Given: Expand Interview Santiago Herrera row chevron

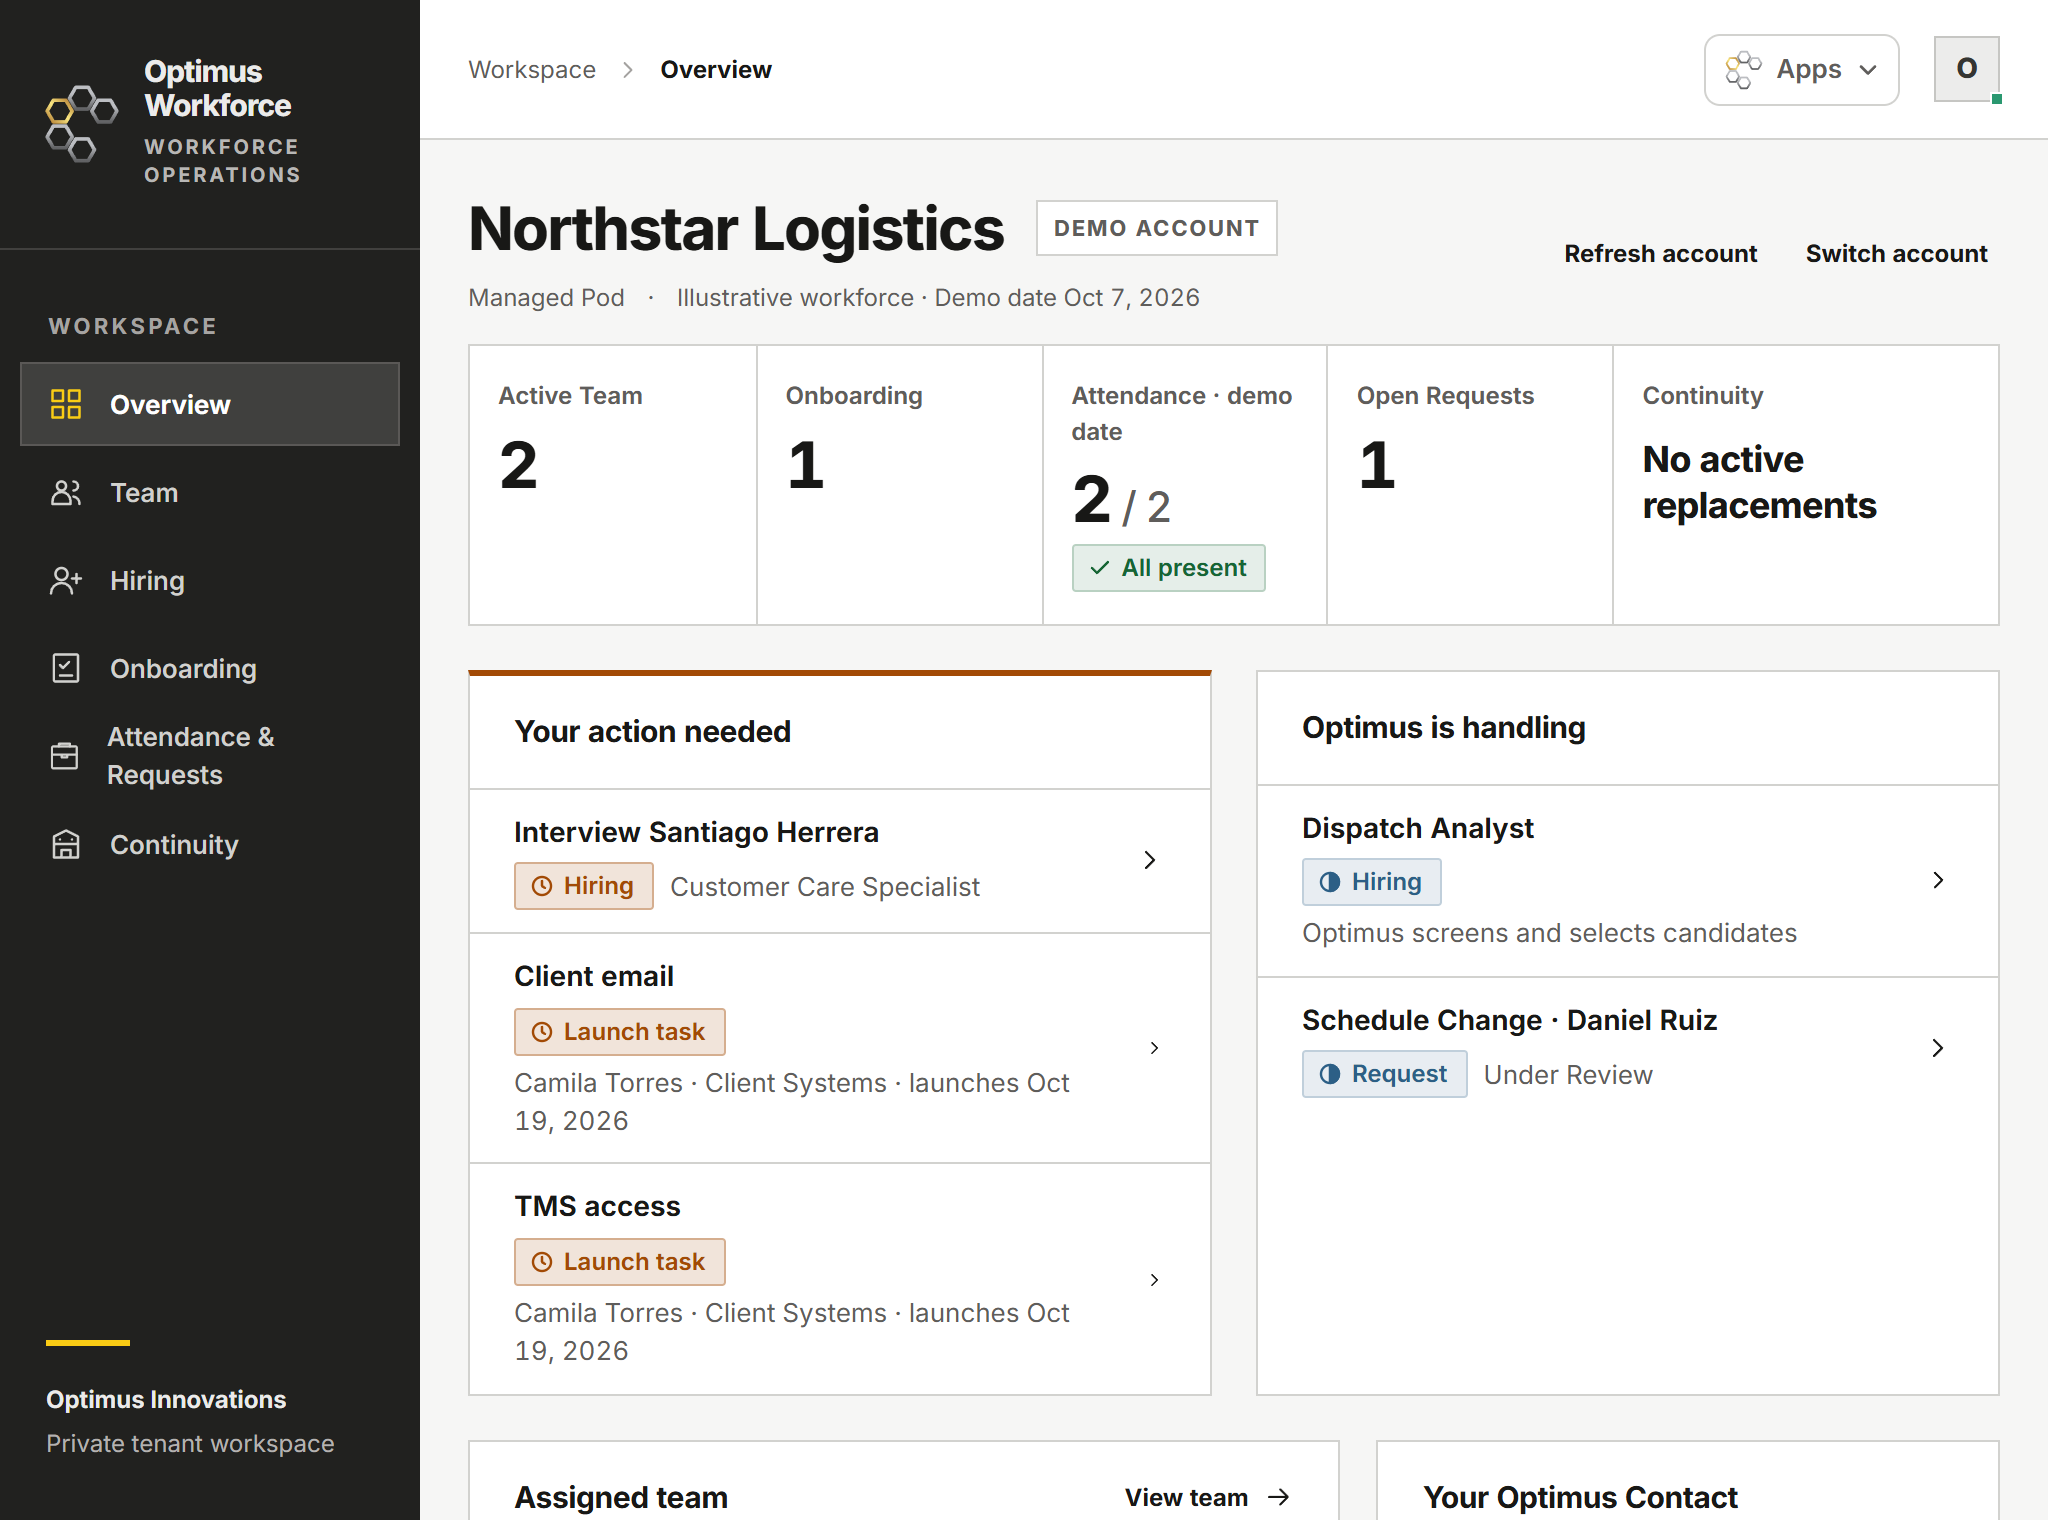Looking at the screenshot, I should (1150, 860).
